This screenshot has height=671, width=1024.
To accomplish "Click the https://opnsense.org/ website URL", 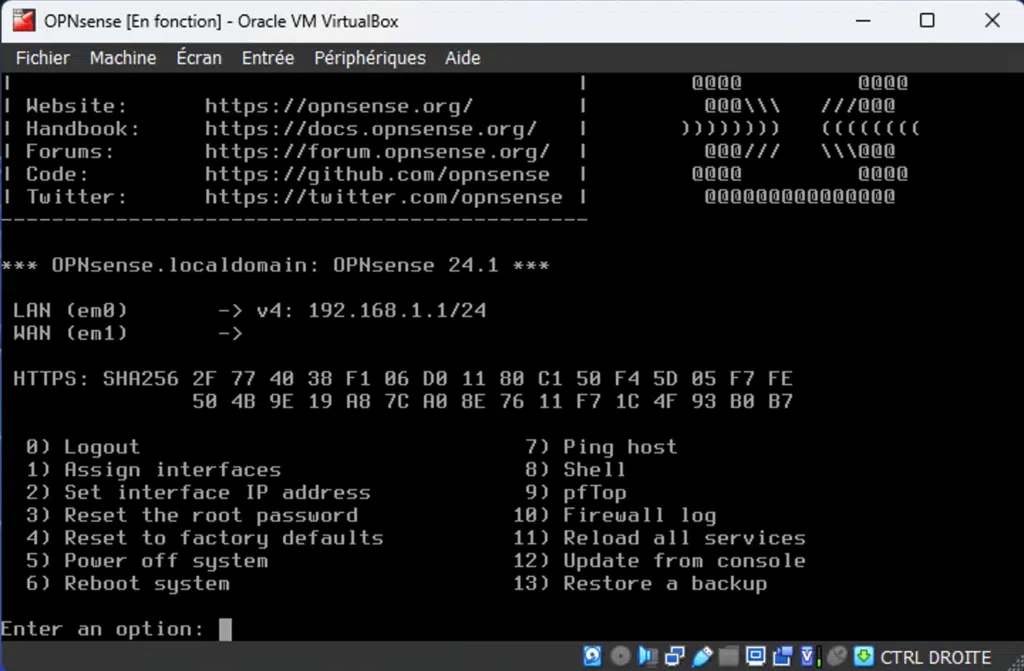I will [x=339, y=106].
